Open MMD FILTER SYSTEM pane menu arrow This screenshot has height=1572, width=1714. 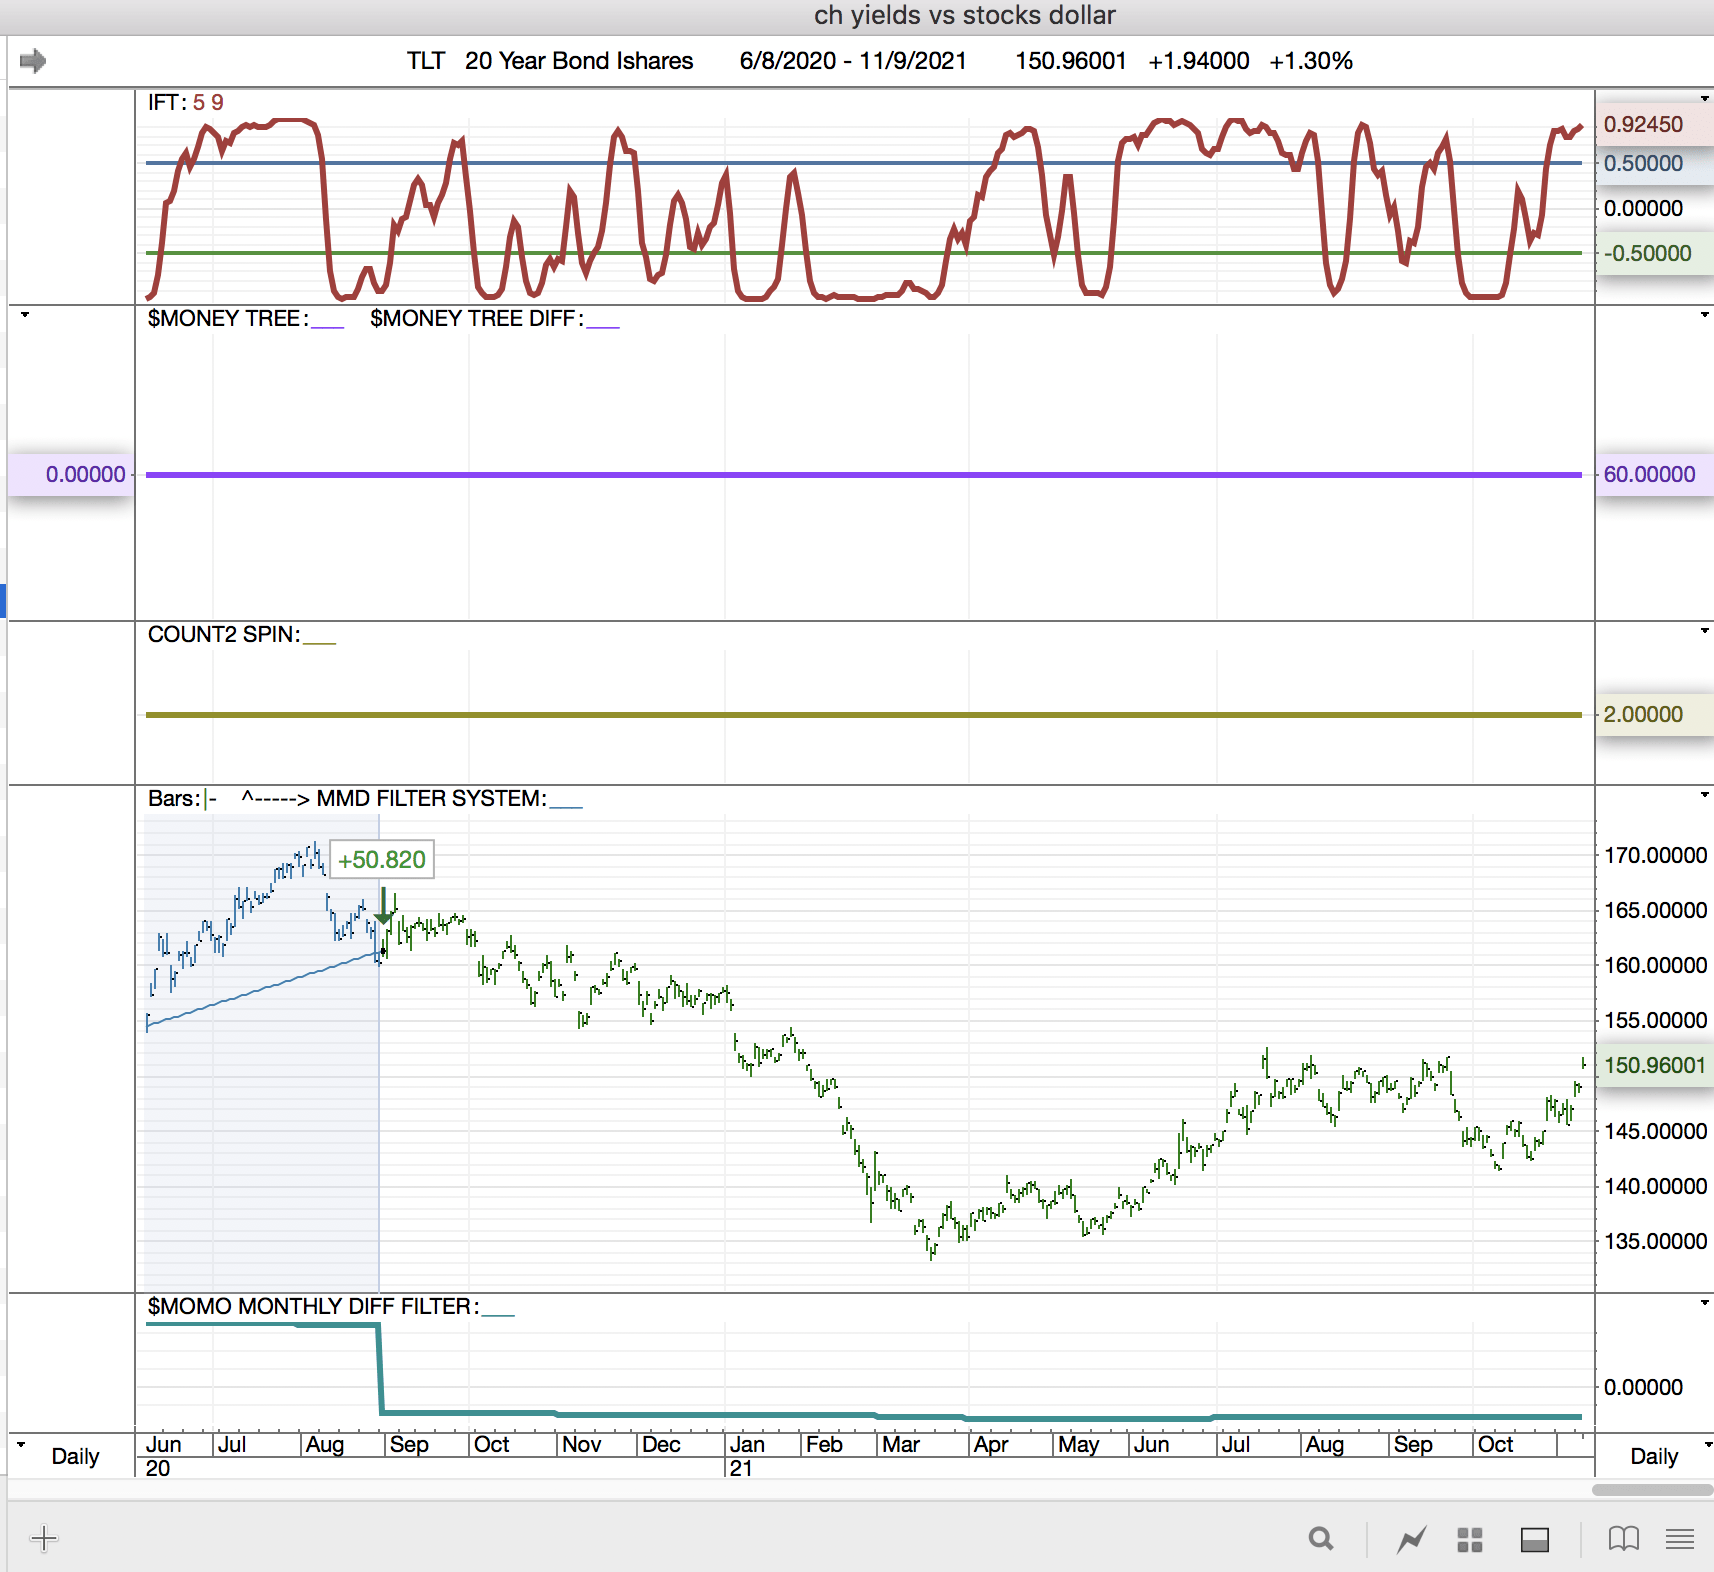pyautogui.click(x=1704, y=795)
